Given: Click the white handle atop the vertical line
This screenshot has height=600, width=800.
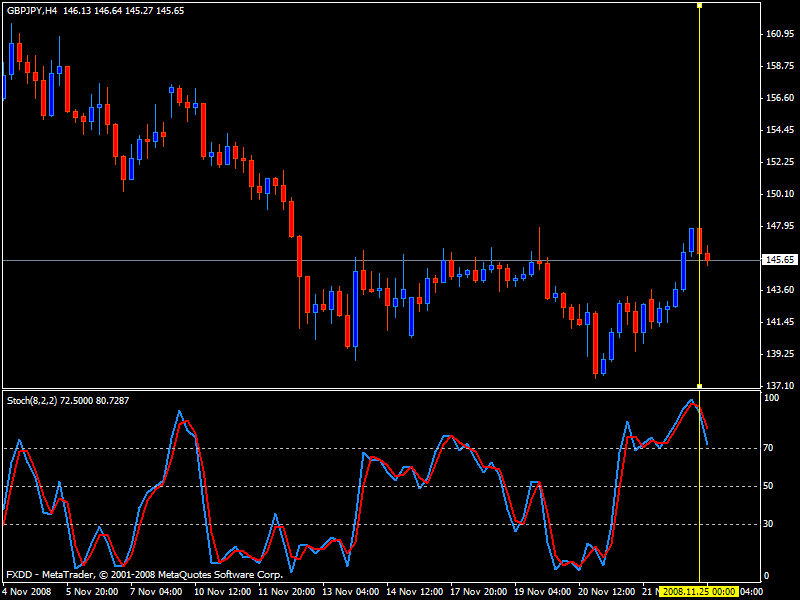Looking at the screenshot, I should coord(699,6).
